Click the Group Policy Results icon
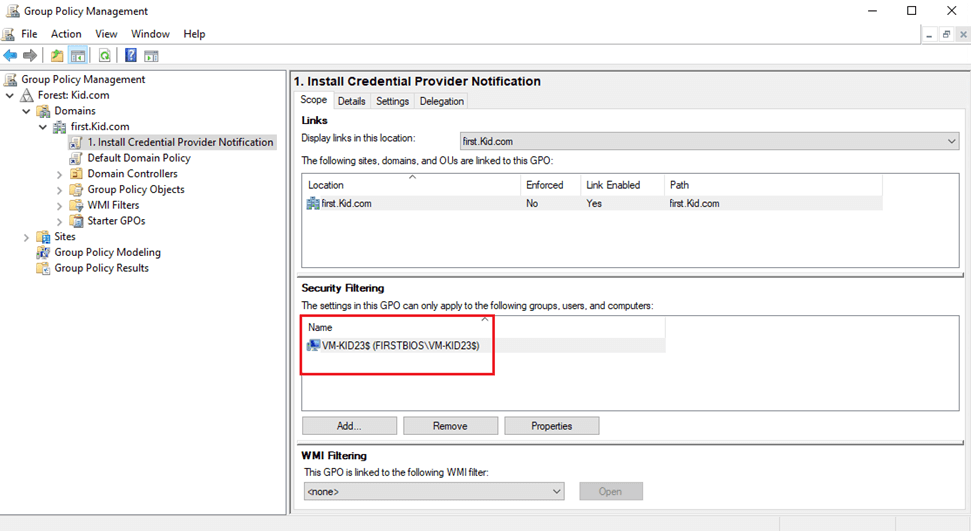 coord(43,268)
